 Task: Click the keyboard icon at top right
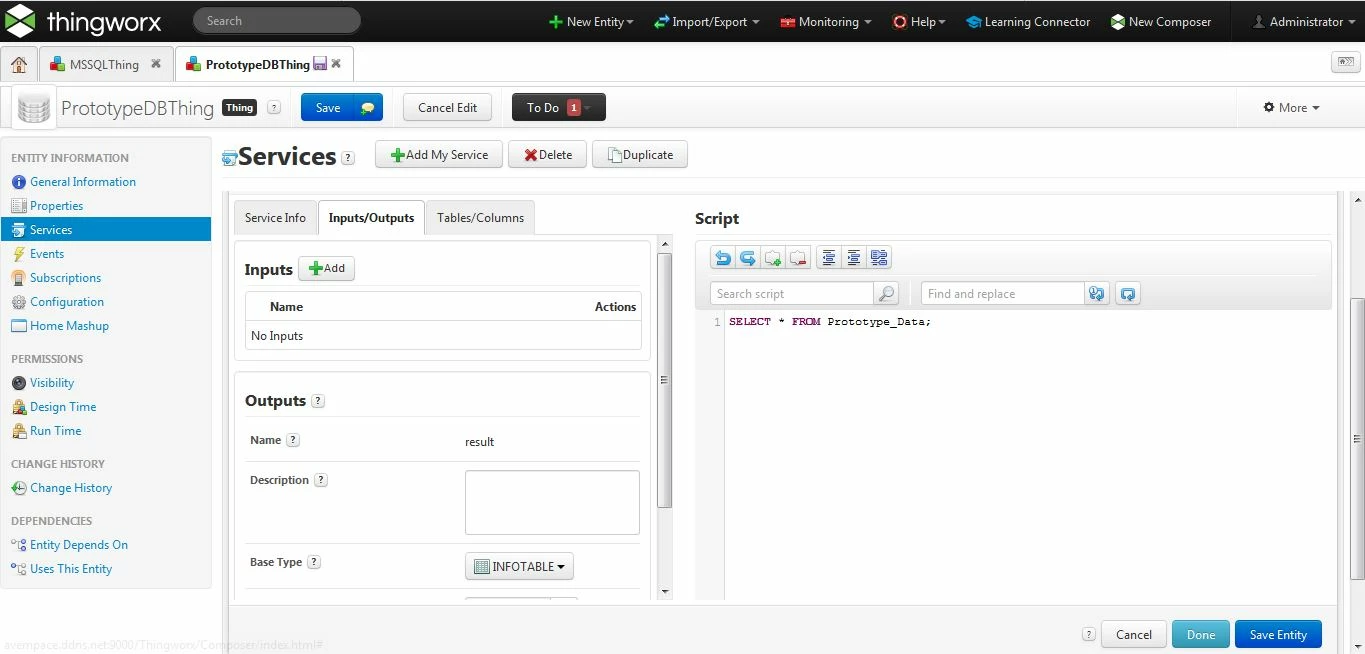click(x=1345, y=63)
